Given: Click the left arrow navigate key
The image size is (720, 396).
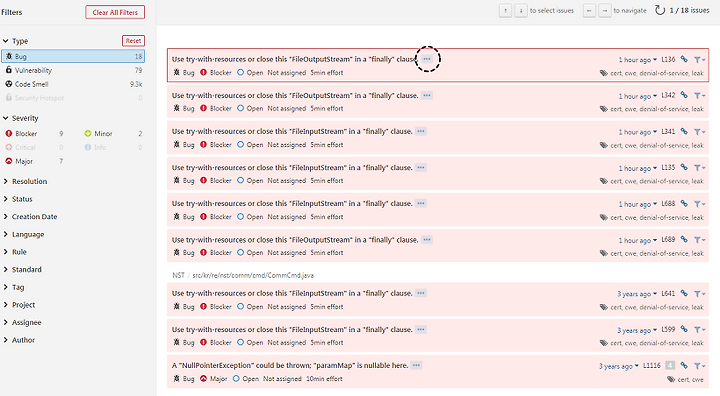Looking at the screenshot, I should (589, 11).
